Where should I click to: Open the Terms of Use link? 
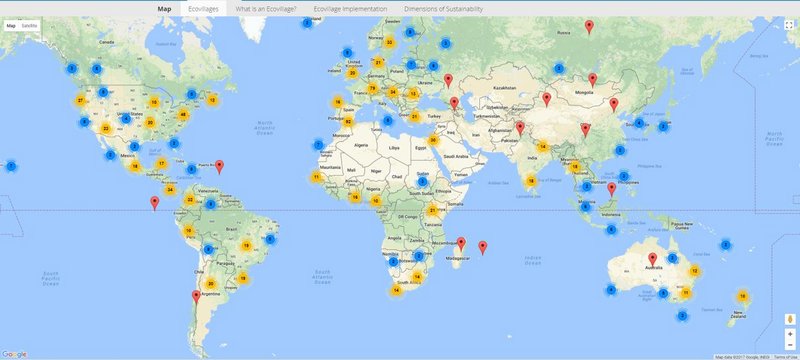(x=786, y=357)
